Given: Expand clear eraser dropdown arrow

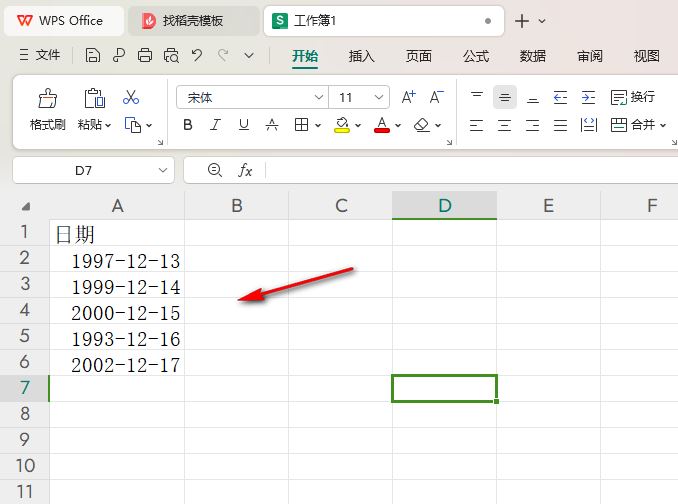Looking at the screenshot, I should pyautogui.click(x=438, y=125).
